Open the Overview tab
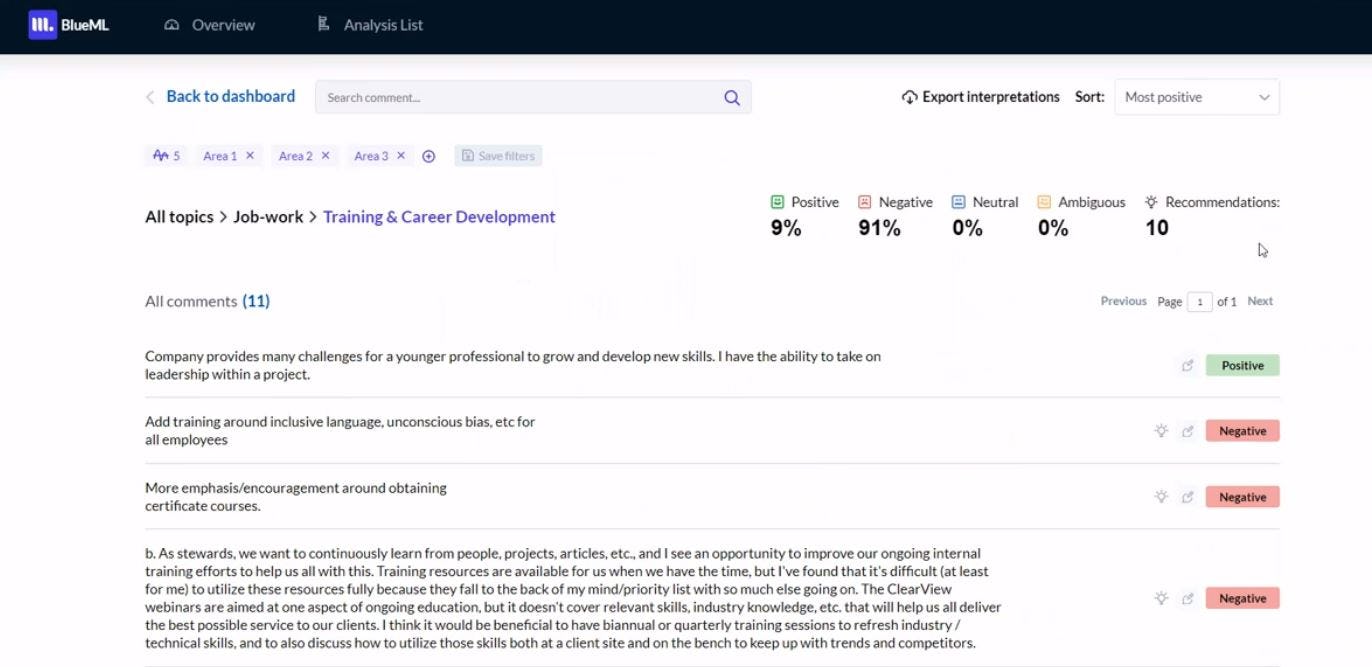1372x667 pixels. click(x=210, y=25)
